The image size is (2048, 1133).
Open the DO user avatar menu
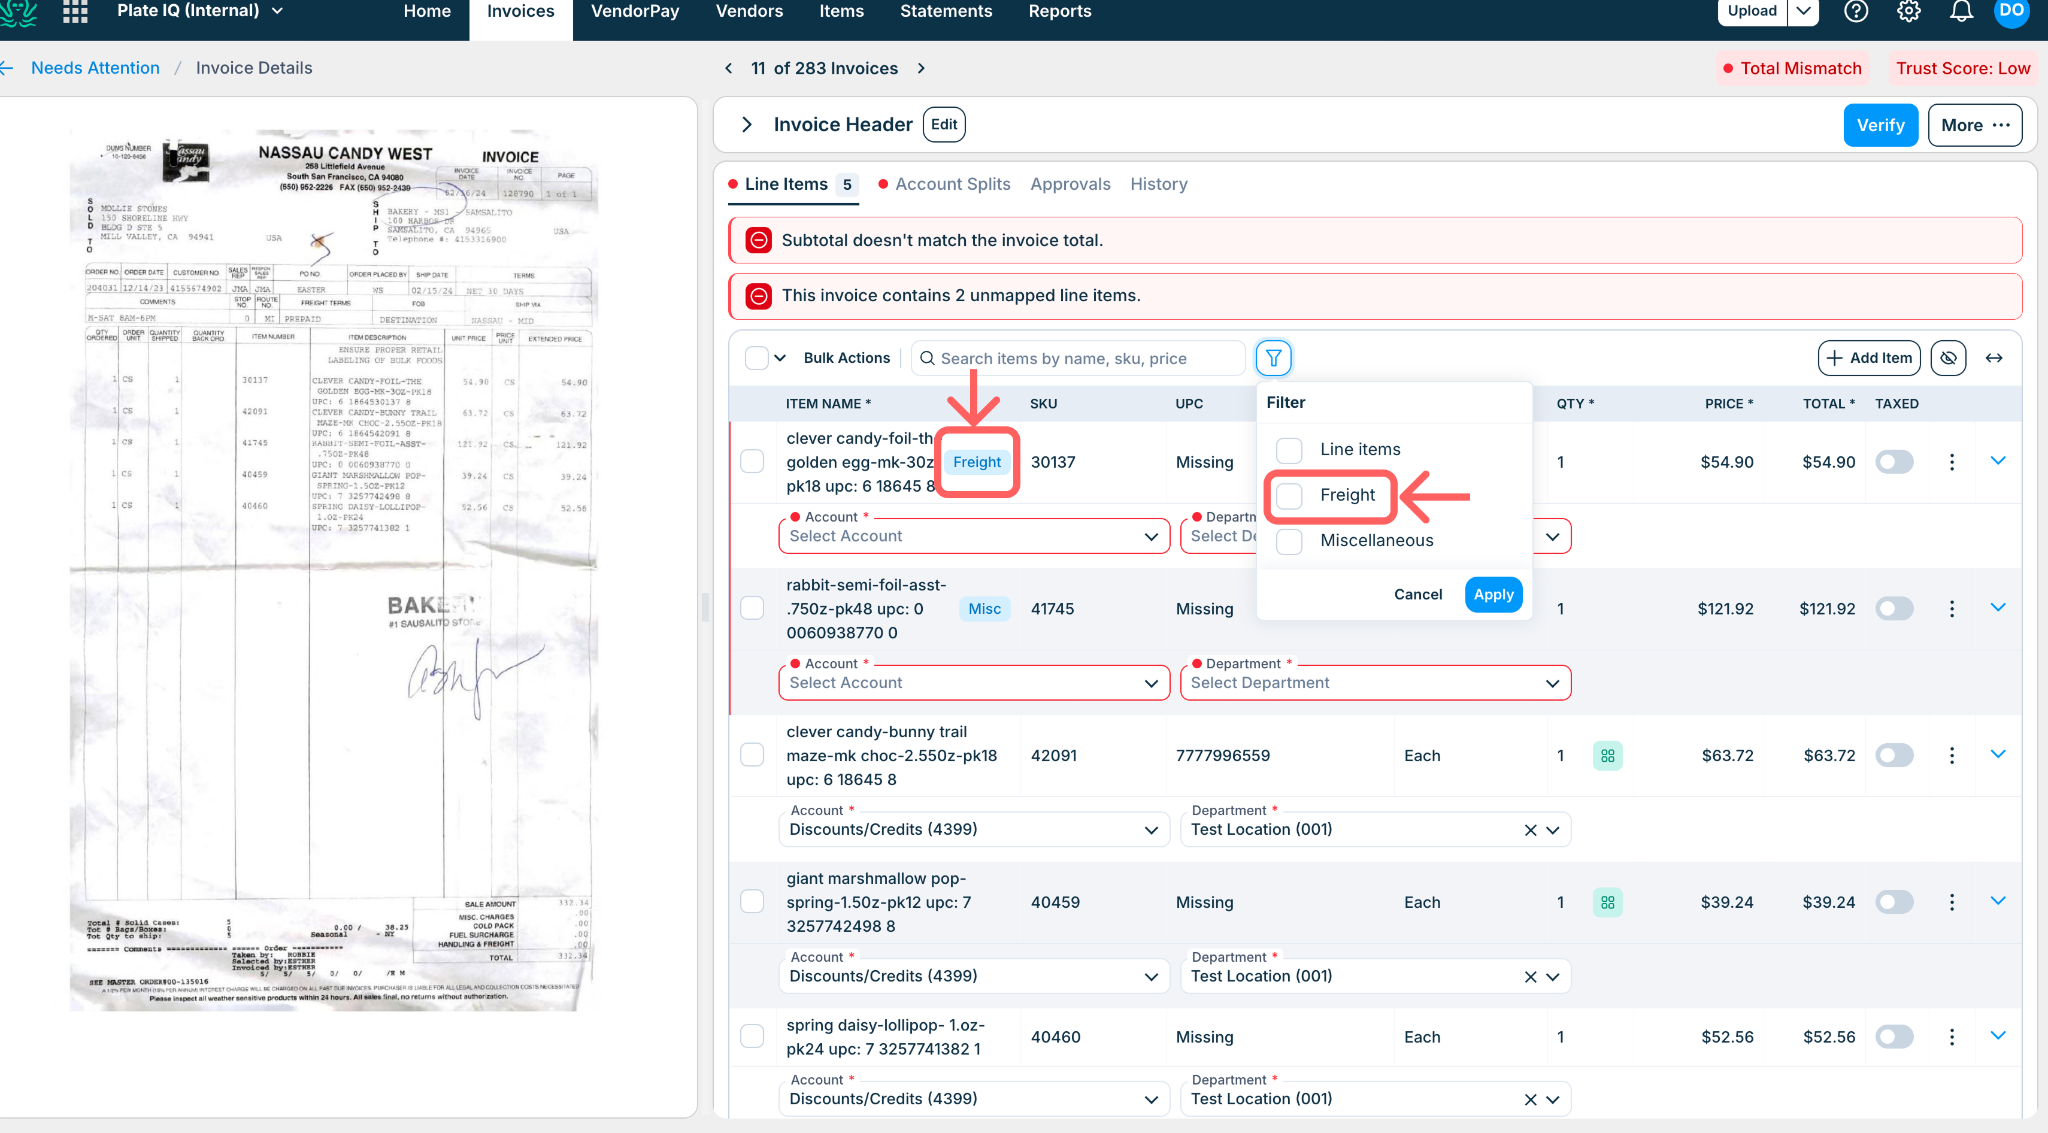2012,11
